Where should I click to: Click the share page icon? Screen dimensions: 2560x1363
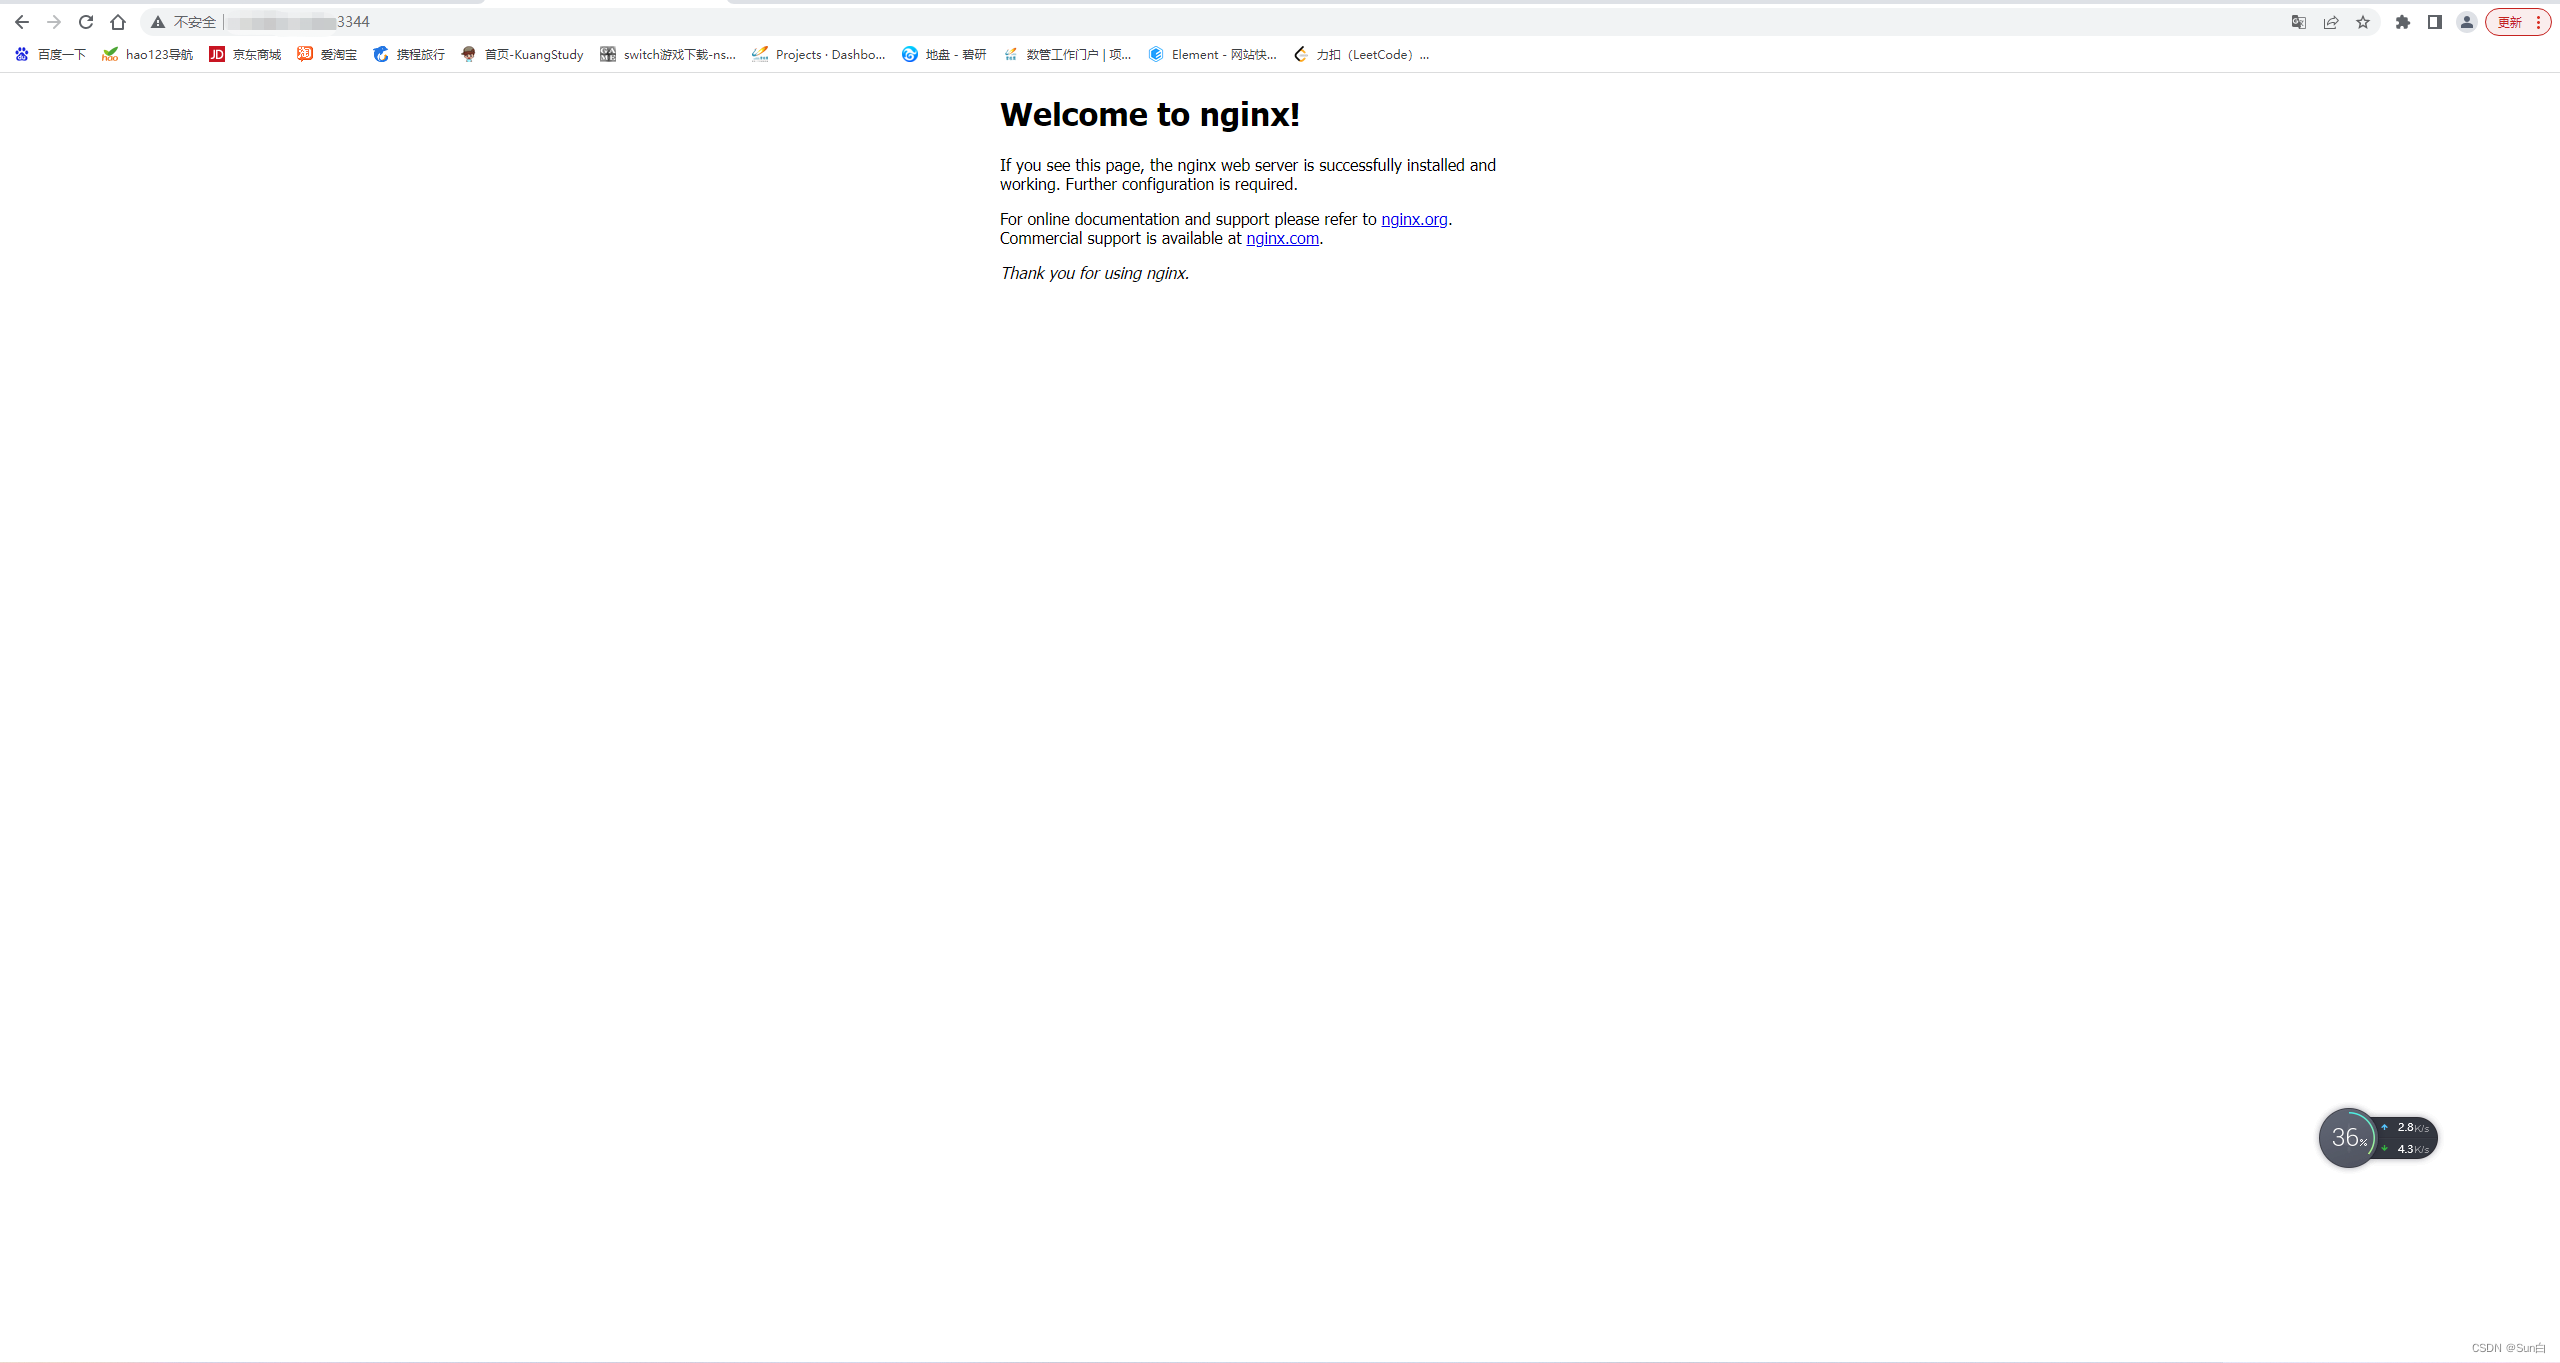point(2331,22)
